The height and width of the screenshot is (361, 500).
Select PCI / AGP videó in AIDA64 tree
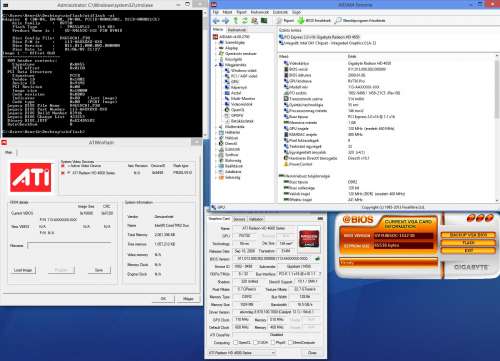(x=241, y=76)
